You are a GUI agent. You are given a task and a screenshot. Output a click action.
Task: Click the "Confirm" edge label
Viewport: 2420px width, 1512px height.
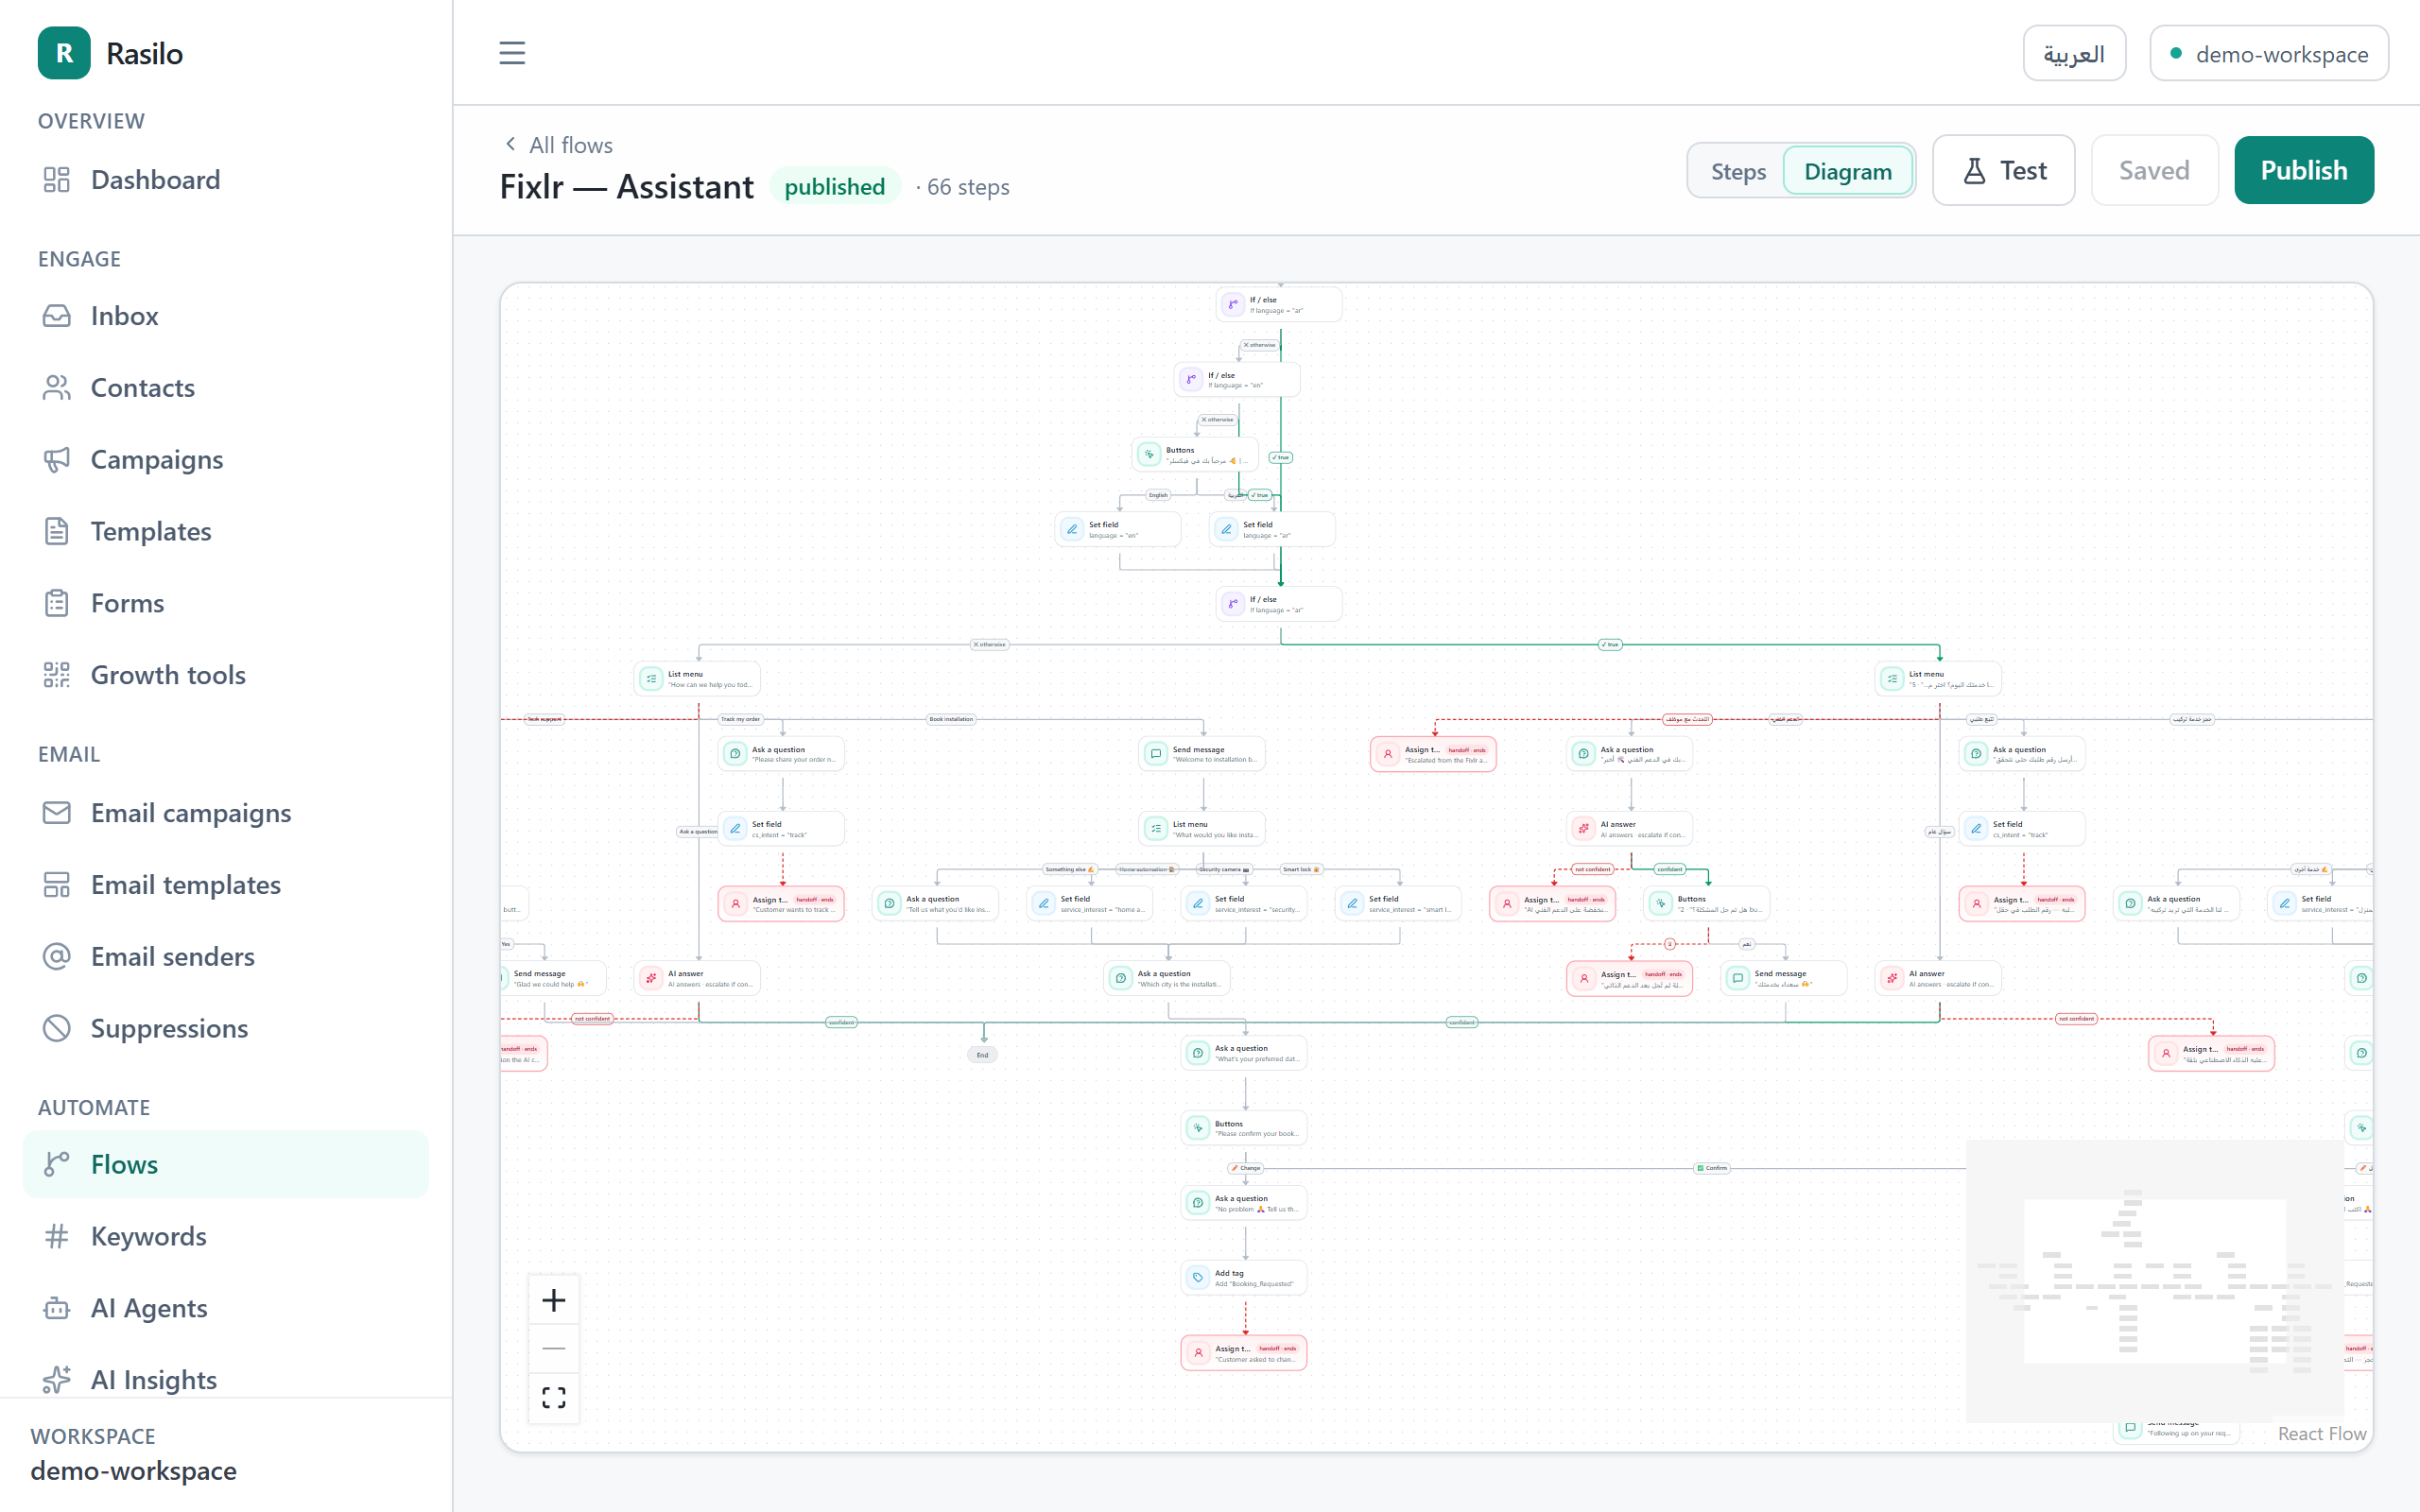[1712, 1168]
